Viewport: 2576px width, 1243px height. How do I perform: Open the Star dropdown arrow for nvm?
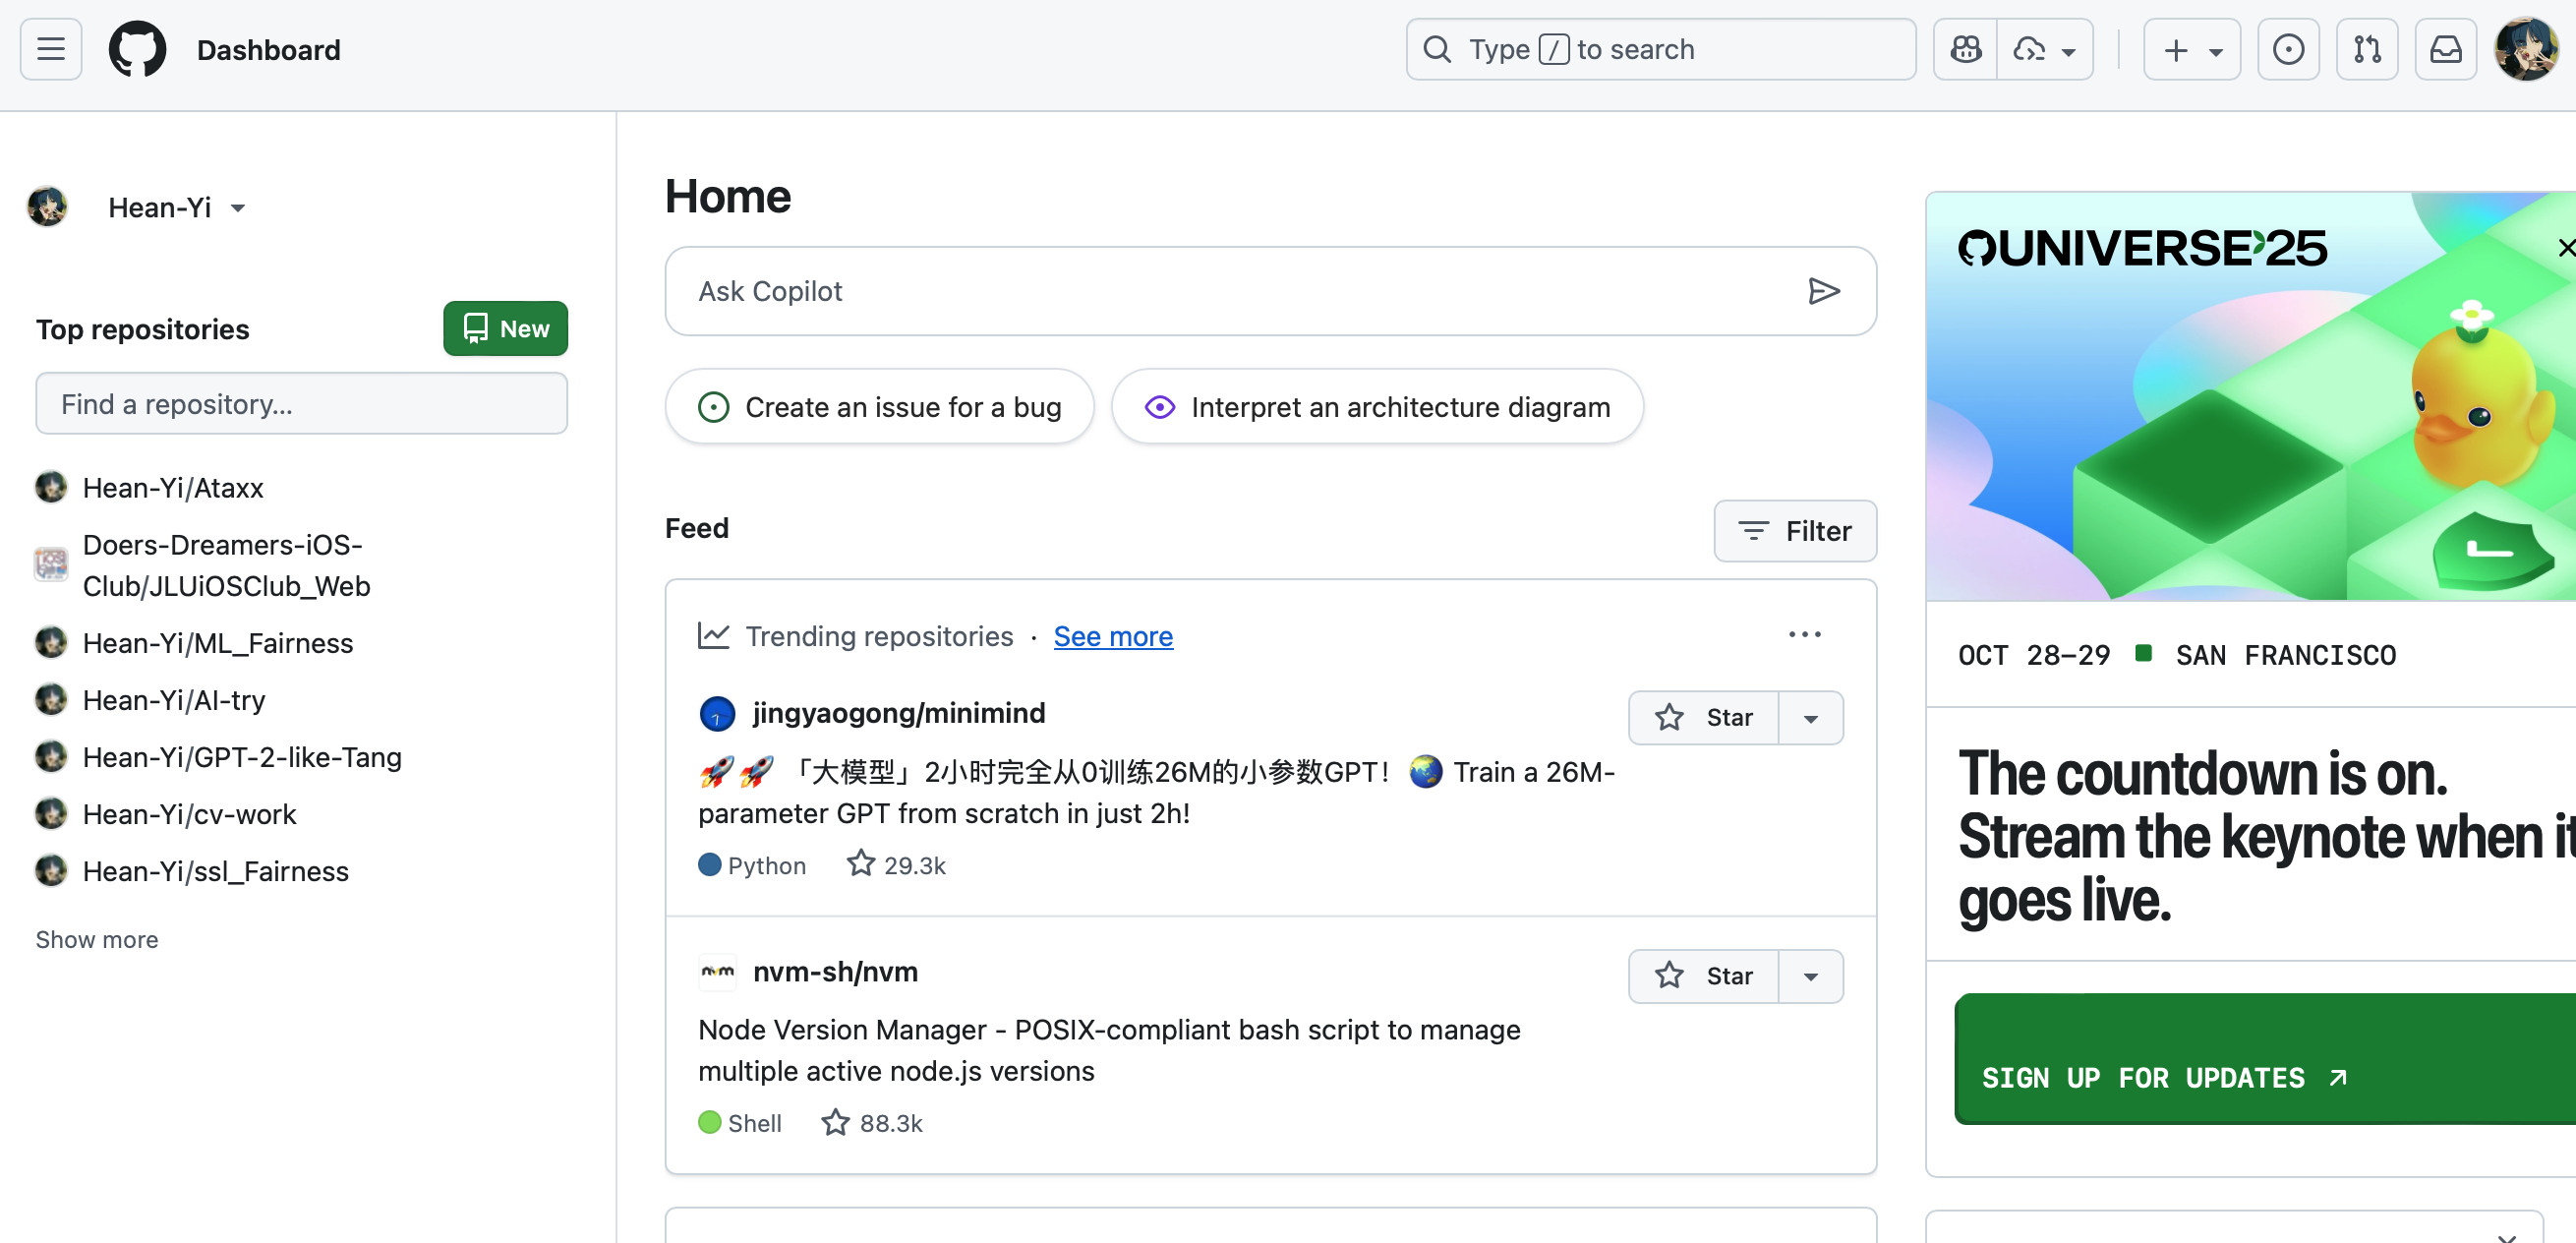[x=1812, y=976]
